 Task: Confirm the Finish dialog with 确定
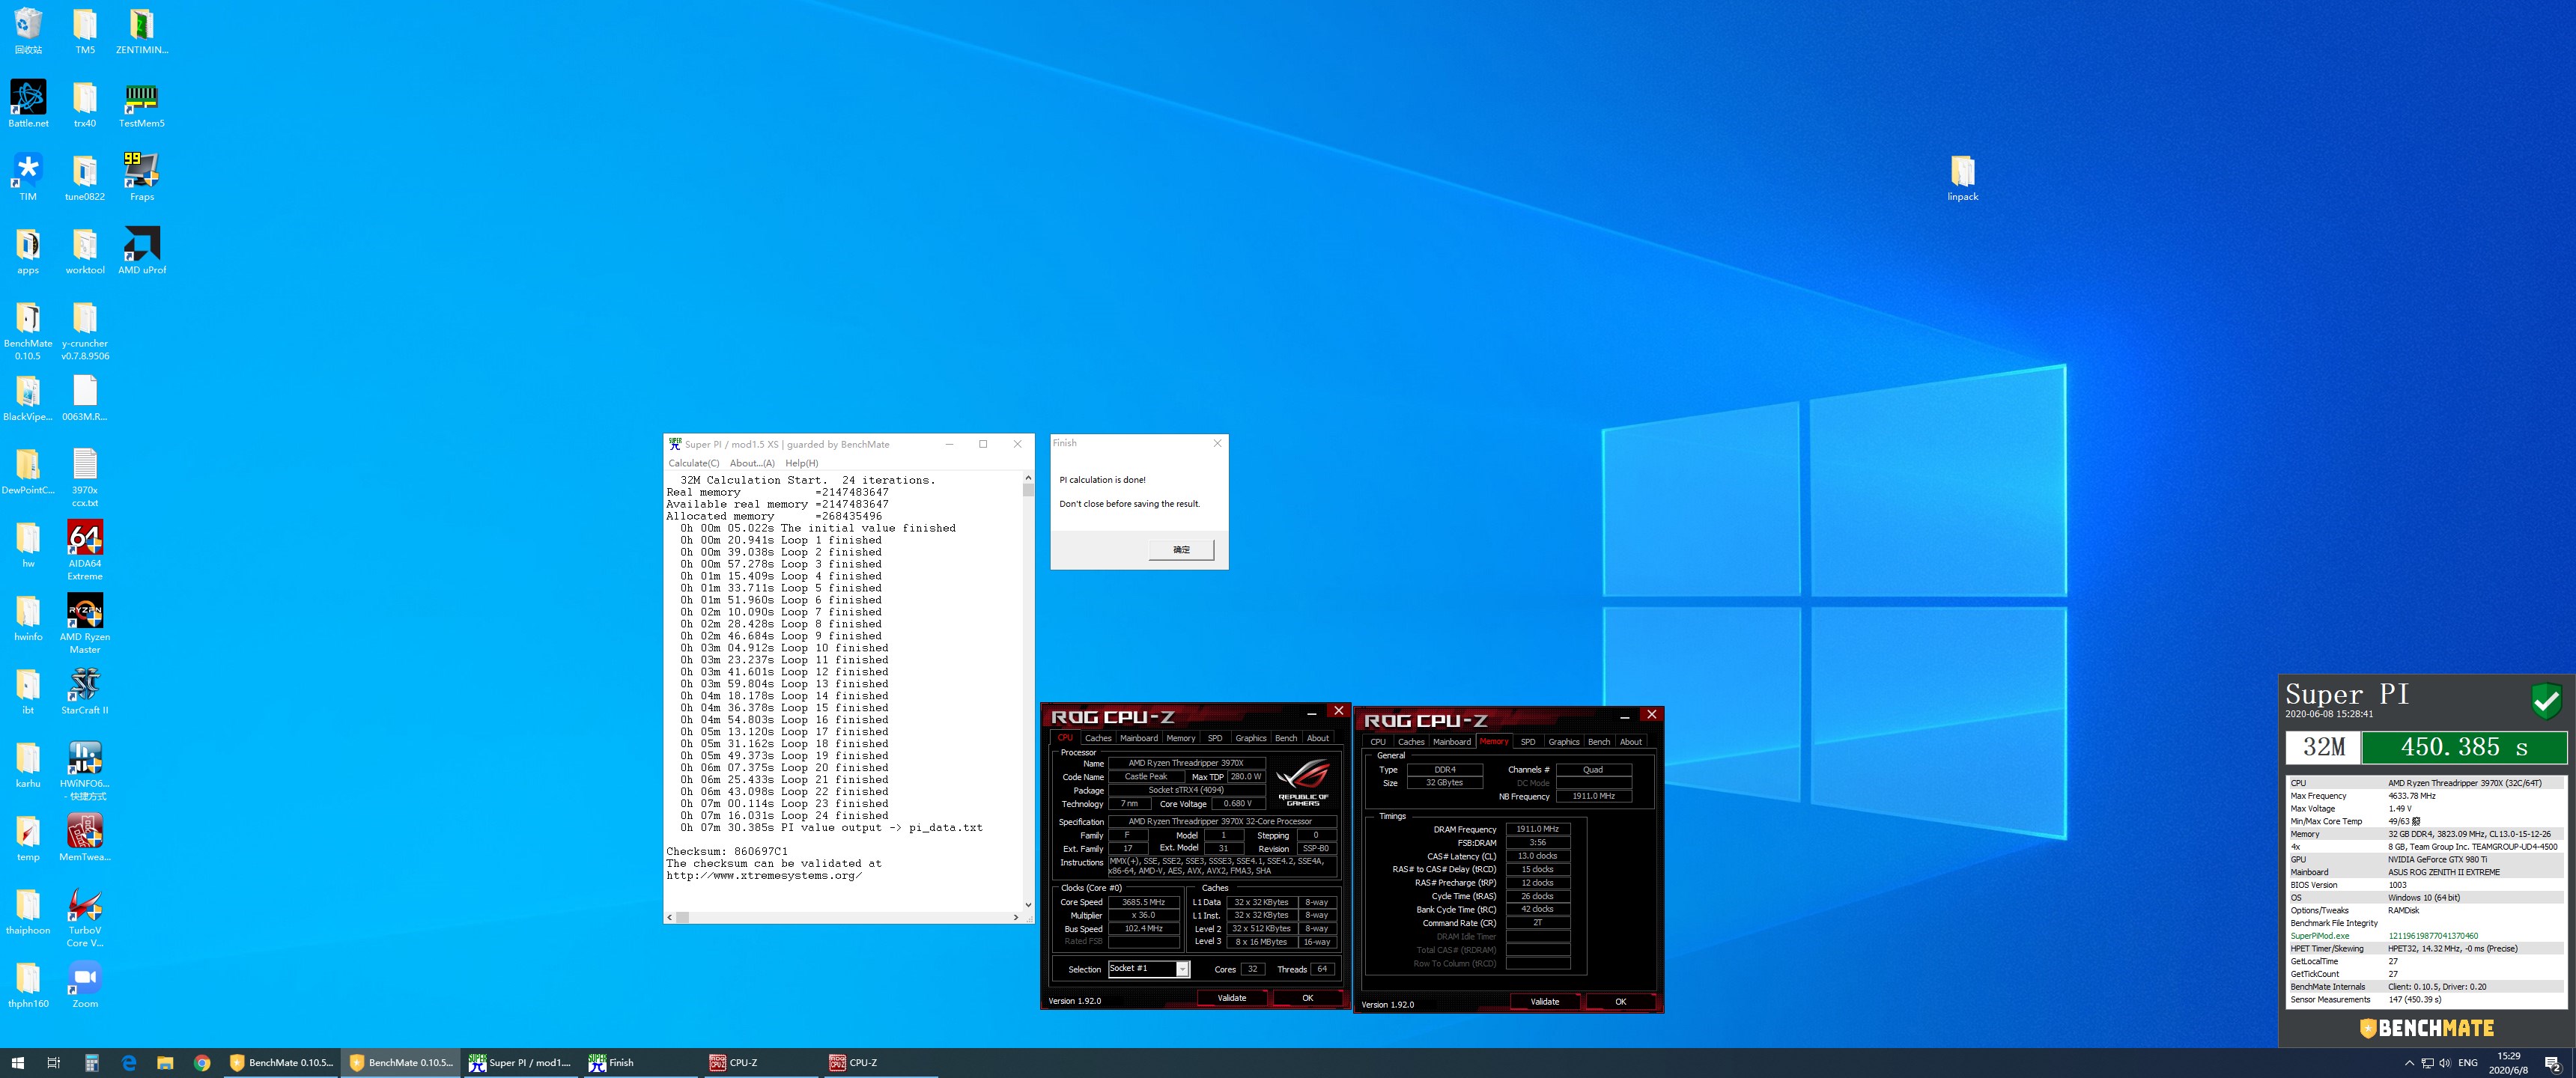[x=1181, y=549]
